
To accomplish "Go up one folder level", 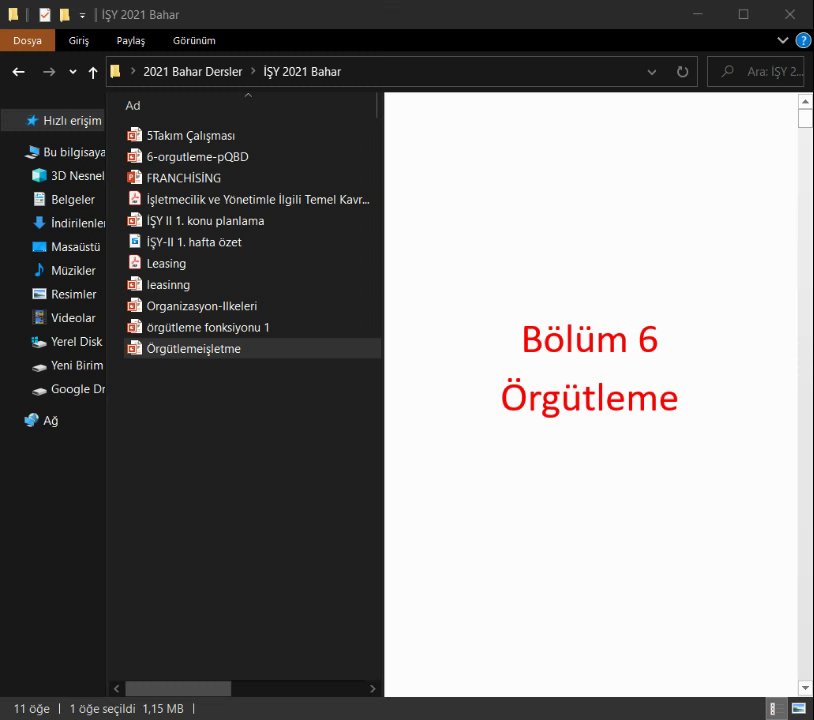I will pyautogui.click(x=92, y=72).
